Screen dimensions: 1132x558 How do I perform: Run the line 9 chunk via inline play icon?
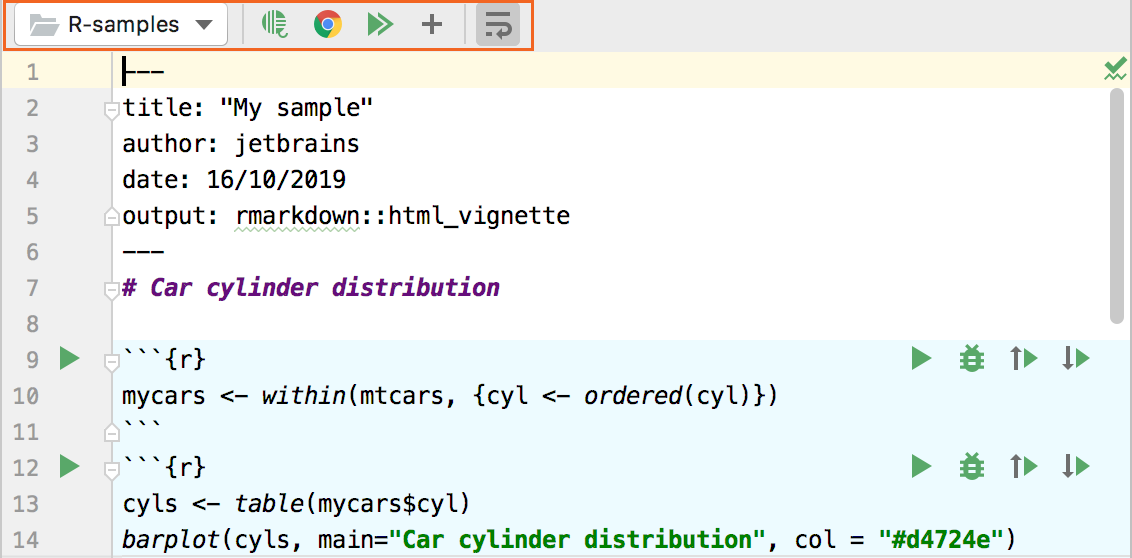(921, 358)
